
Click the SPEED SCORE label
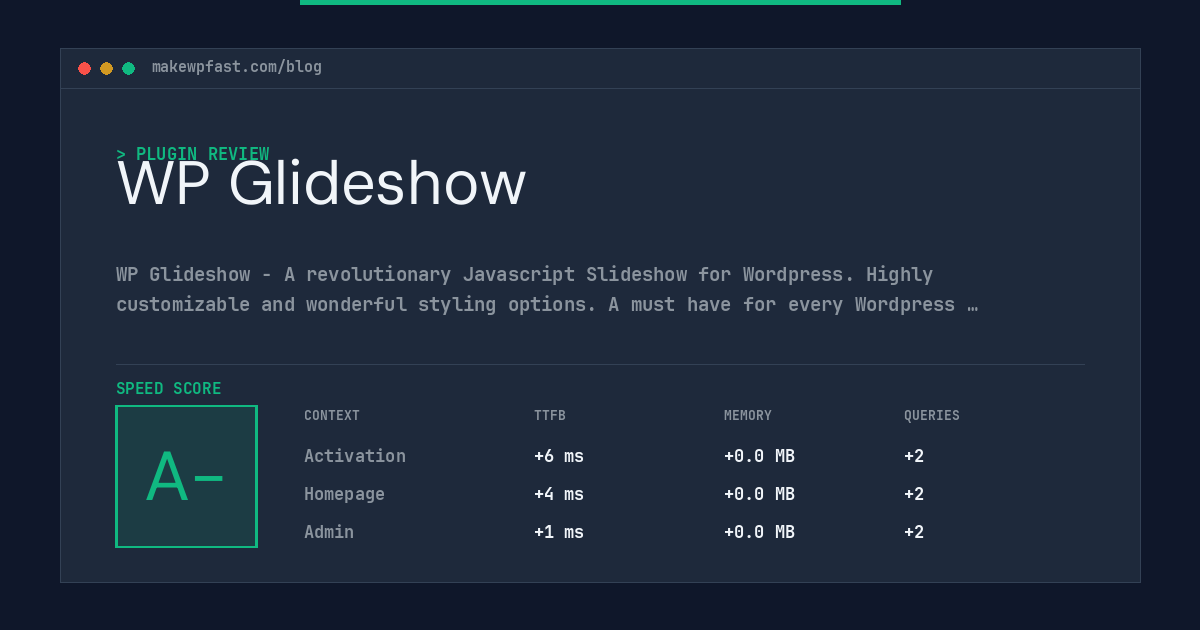pyautogui.click(x=169, y=389)
